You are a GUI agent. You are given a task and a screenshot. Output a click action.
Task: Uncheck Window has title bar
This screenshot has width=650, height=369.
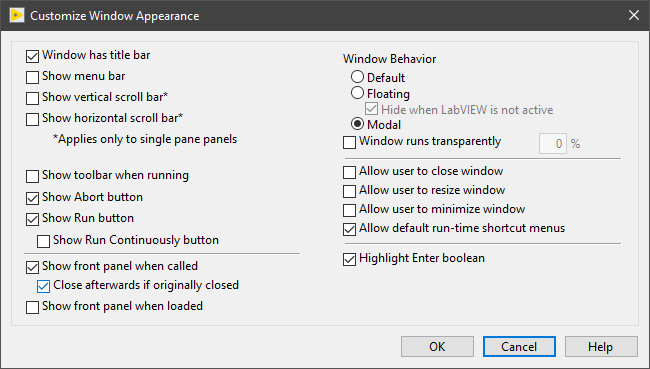[32, 56]
